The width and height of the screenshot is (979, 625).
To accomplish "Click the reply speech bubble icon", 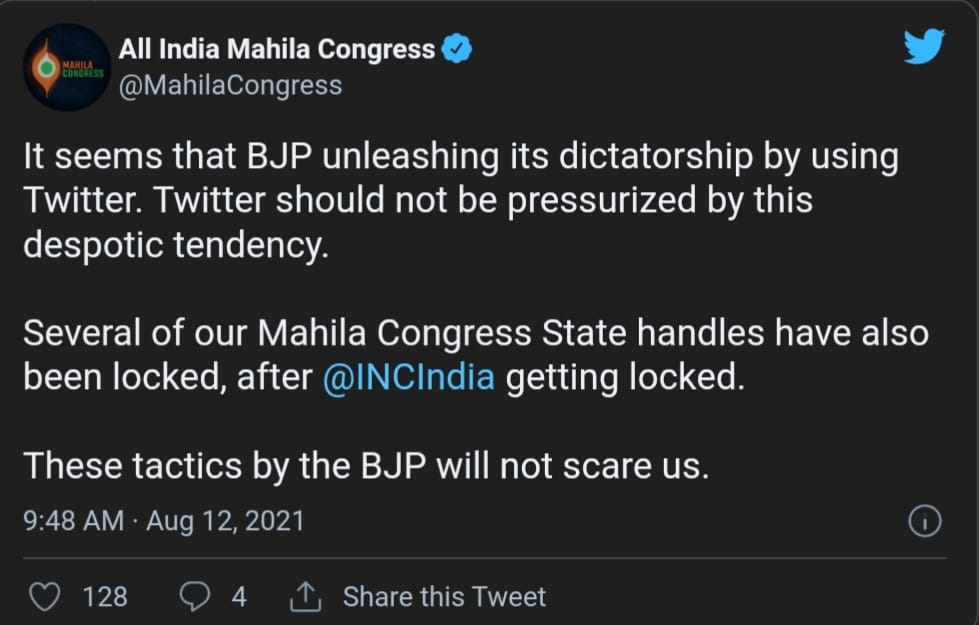I will click(194, 597).
